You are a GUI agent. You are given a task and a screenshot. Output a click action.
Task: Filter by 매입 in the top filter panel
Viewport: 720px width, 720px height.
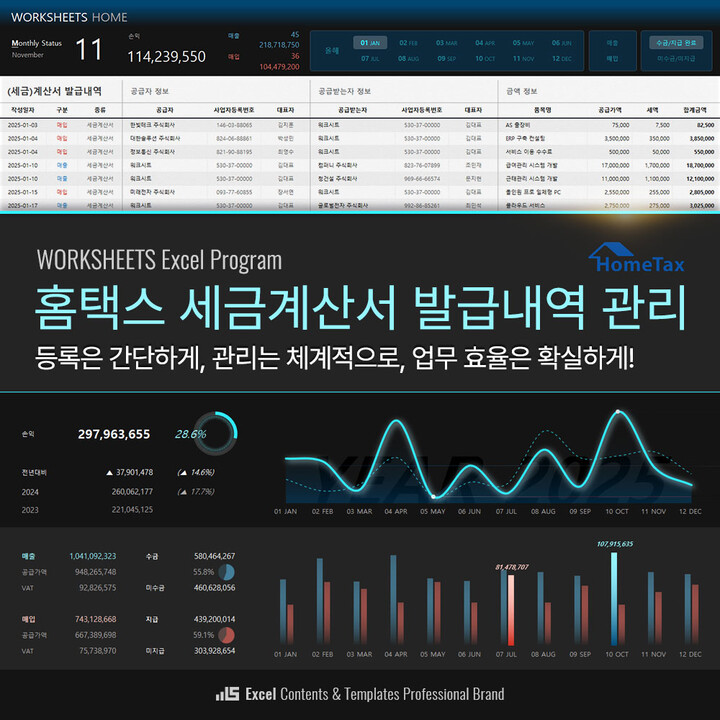(x=612, y=58)
